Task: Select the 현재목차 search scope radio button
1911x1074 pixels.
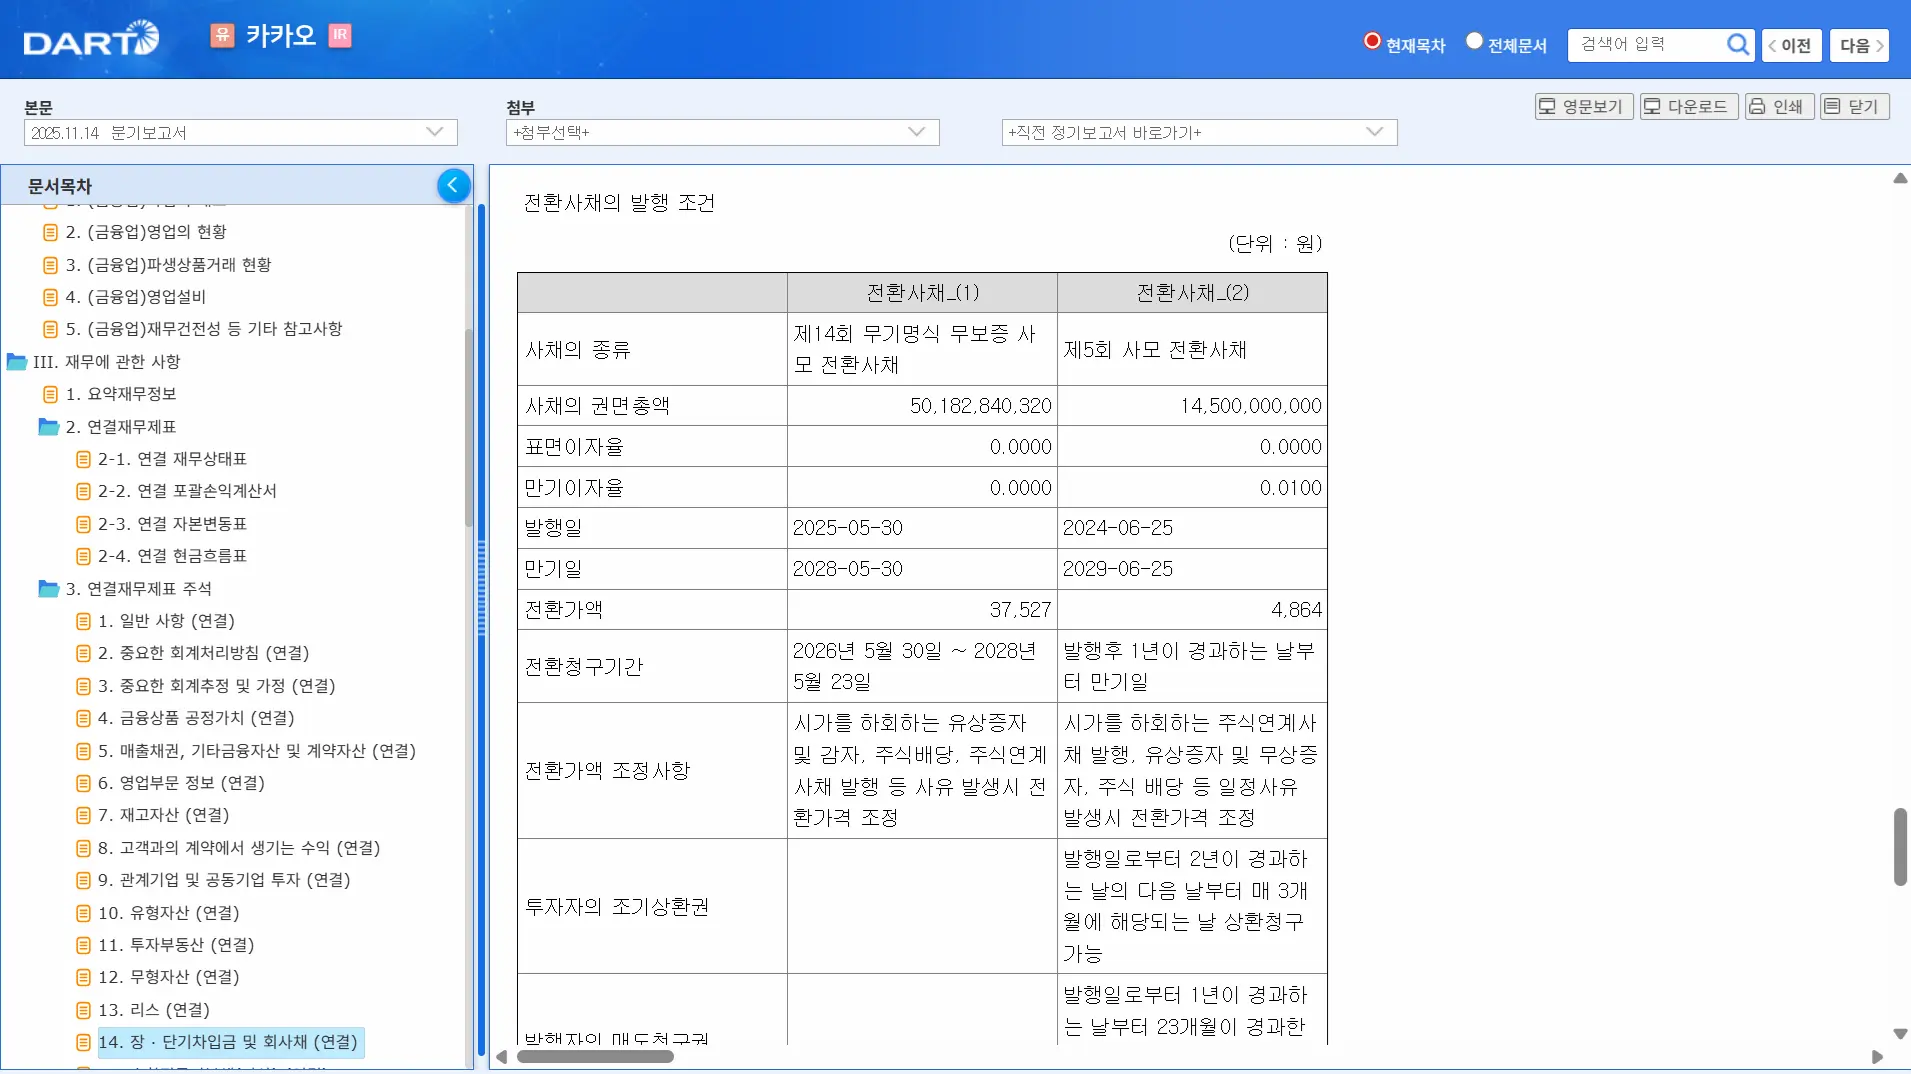Action: [1371, 41]
